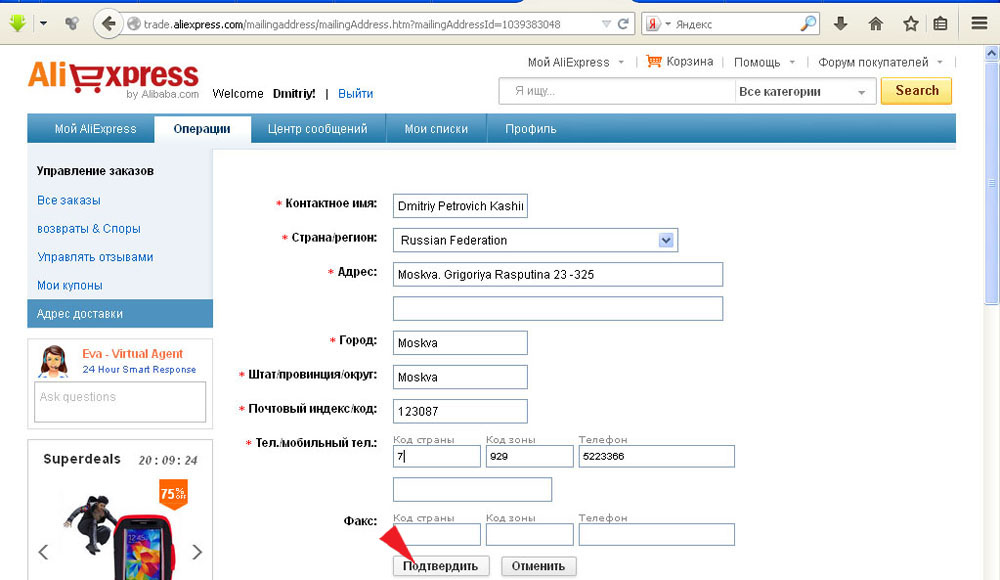Open возвраты & Споры link
The image size is (1000, 580).
(89, 228)
